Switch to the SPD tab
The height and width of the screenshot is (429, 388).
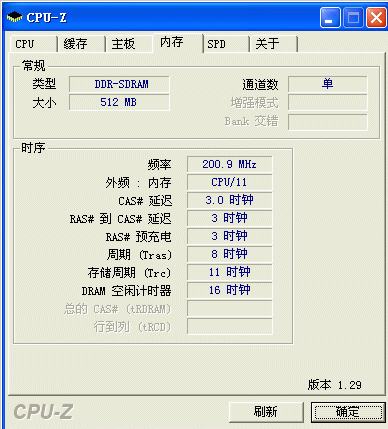click(x=227, y=44)
